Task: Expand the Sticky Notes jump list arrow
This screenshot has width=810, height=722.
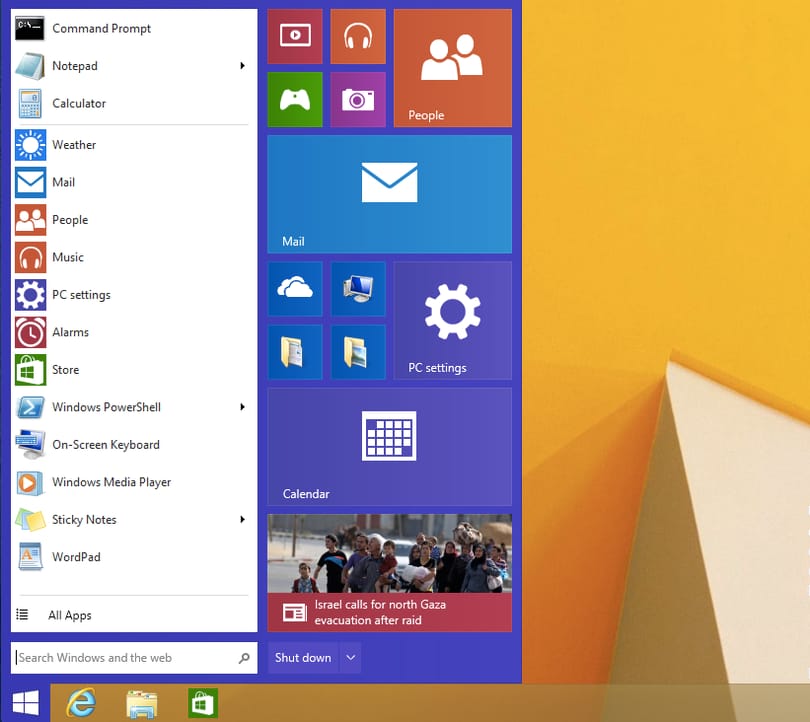Action: [242, 519]
